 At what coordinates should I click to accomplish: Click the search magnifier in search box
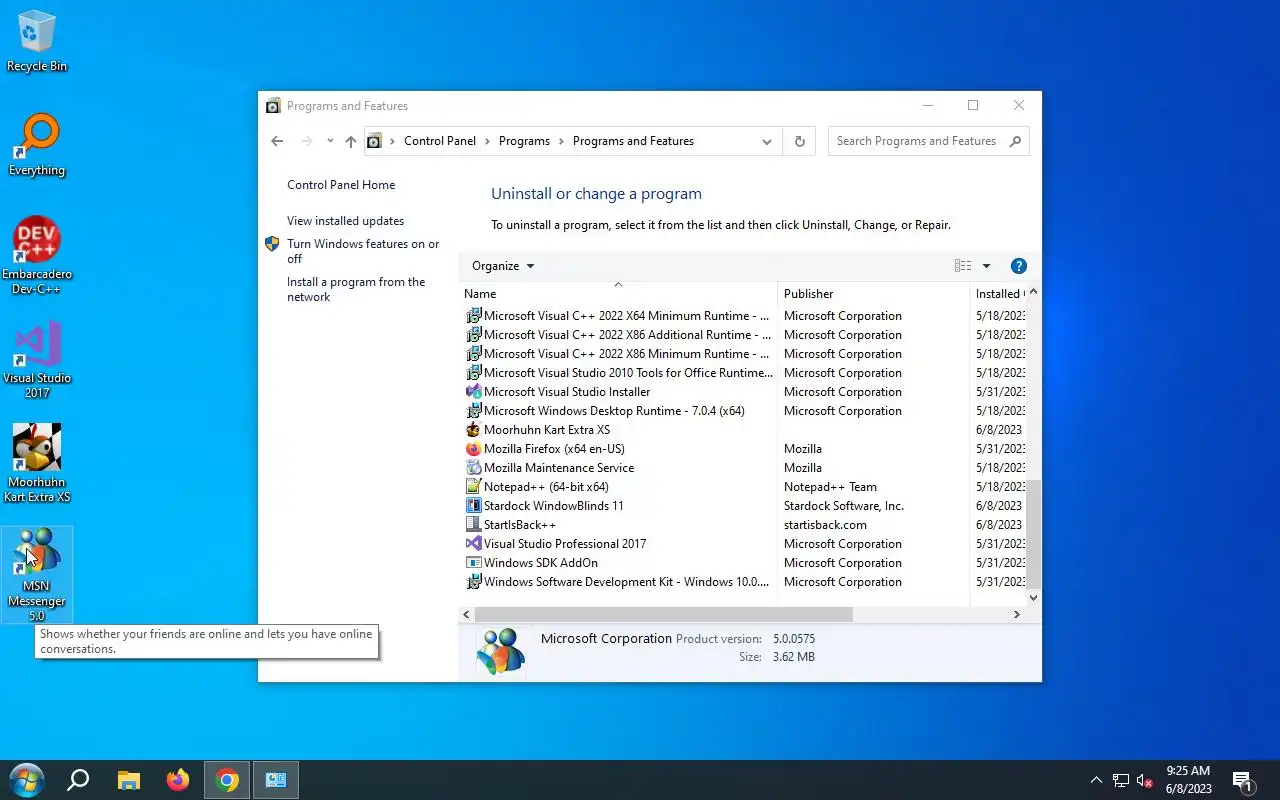pyautogui.click(x=1015, y=141)
